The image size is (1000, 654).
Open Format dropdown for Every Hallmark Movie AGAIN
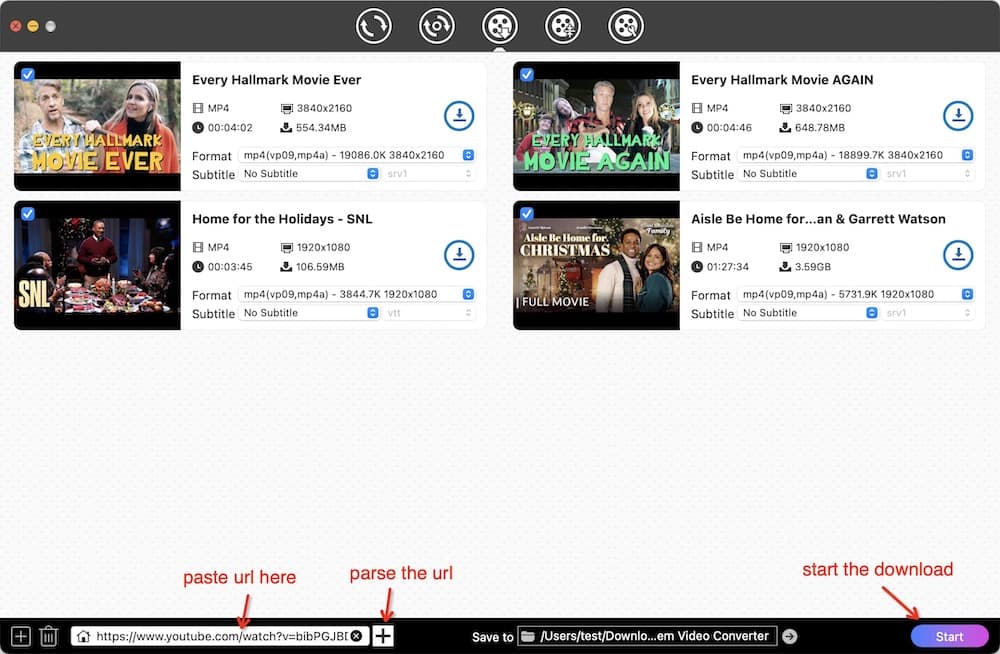click(855, 155)
